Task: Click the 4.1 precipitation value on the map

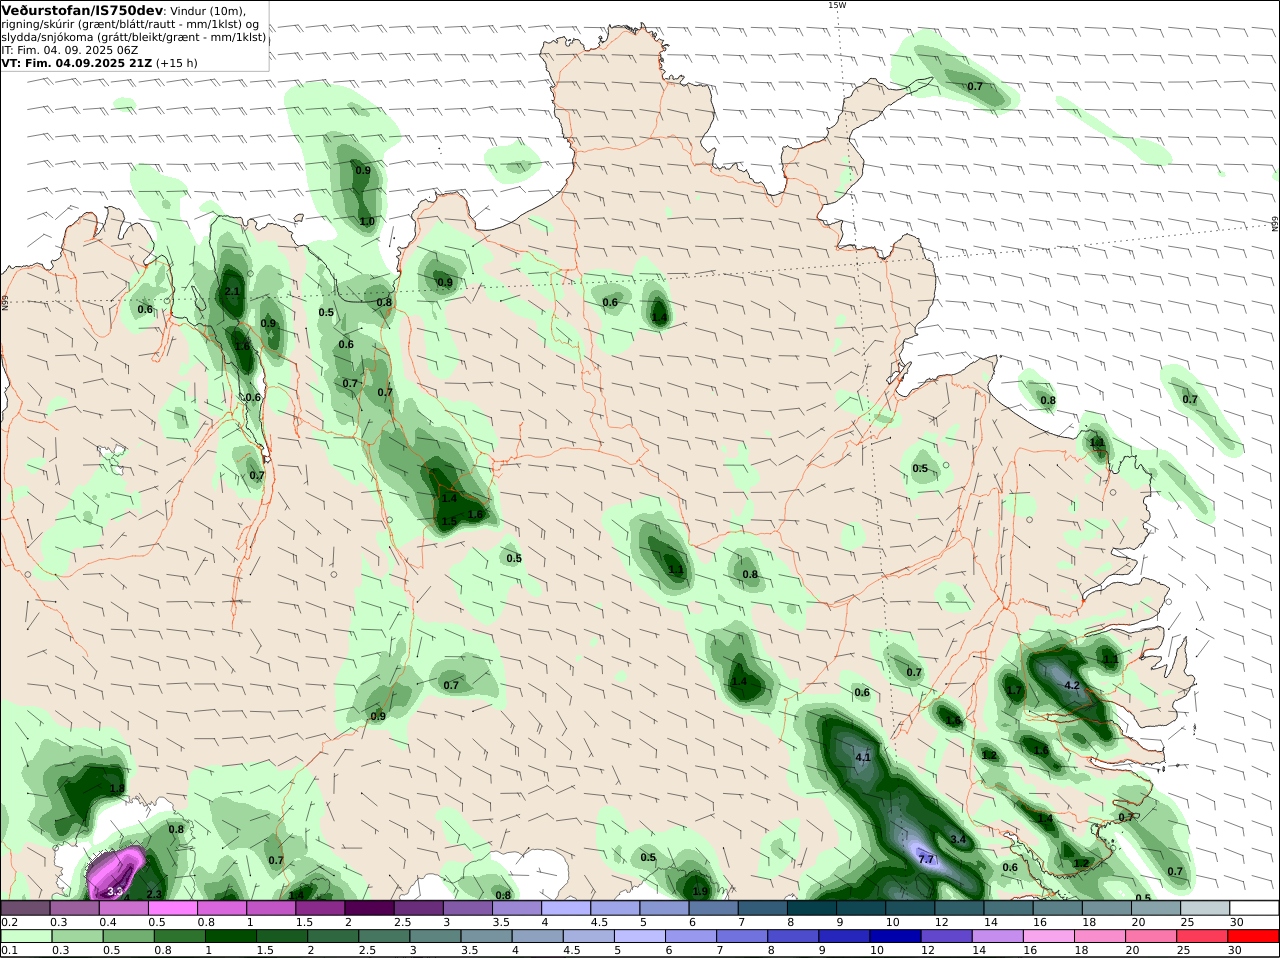Action: click(x=863, y=758)
